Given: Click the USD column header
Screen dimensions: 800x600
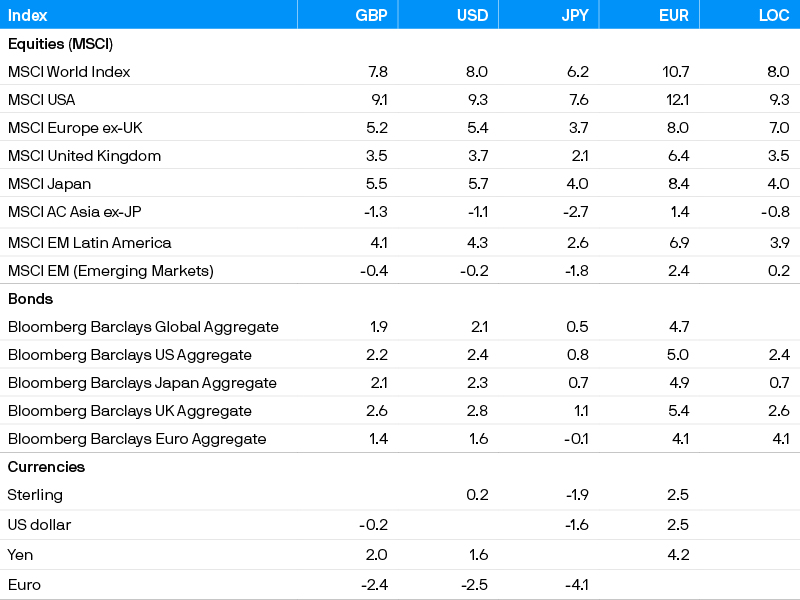Looking at the screenshot, I should point(471,15).
